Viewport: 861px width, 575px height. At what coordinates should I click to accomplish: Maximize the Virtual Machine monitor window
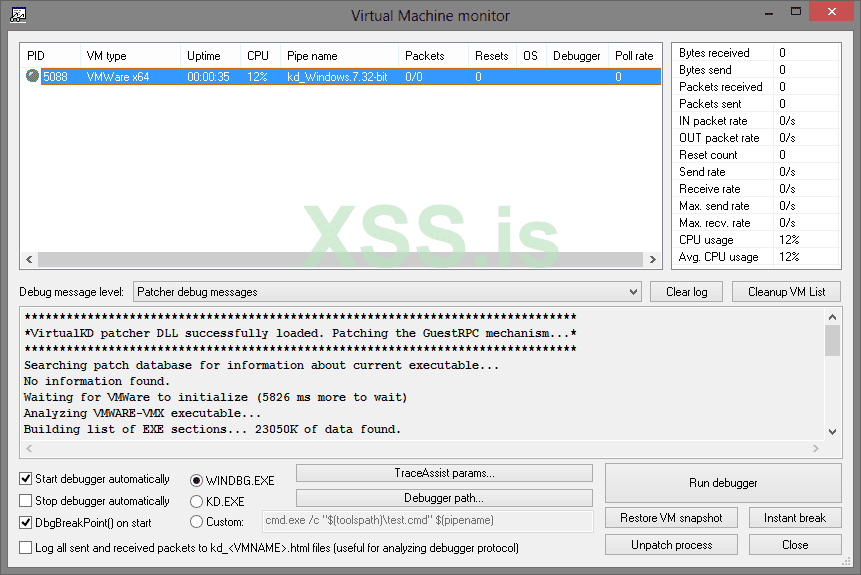tap(796, 12)
